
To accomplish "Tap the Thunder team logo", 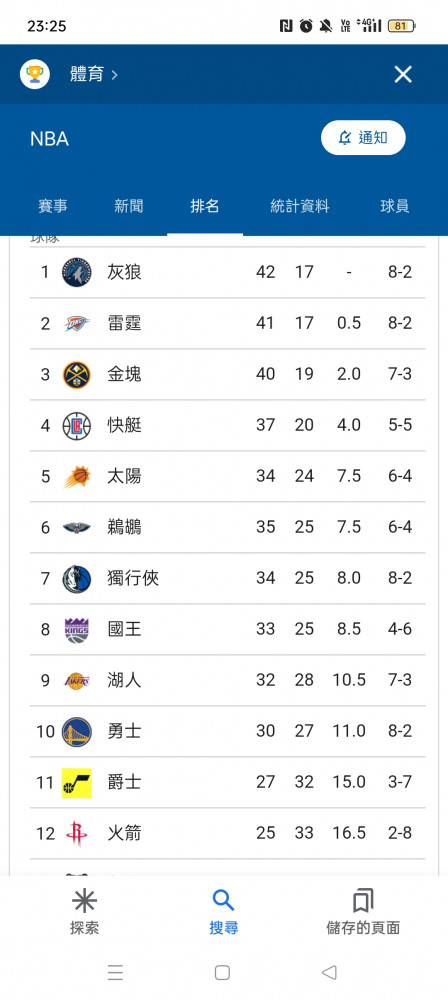I will click(77, 323).
